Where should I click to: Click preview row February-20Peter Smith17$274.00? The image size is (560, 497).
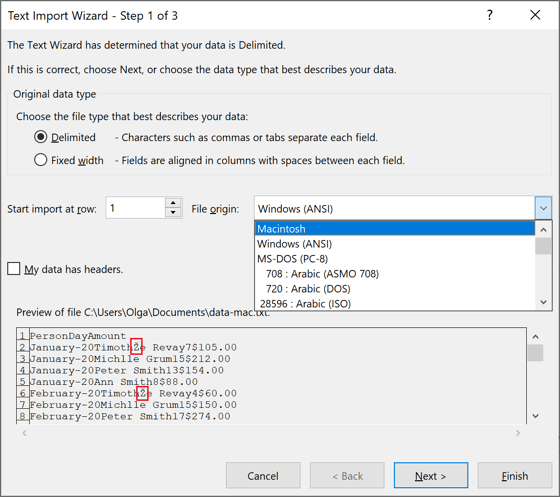pyautogui.click(x=130, y=416)
